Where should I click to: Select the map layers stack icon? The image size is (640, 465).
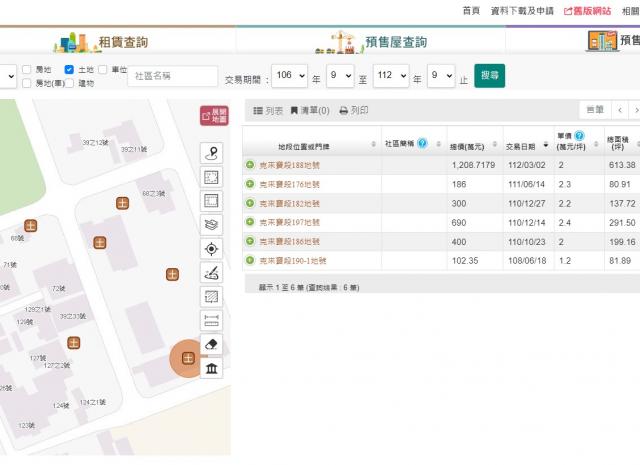point(212,224)
